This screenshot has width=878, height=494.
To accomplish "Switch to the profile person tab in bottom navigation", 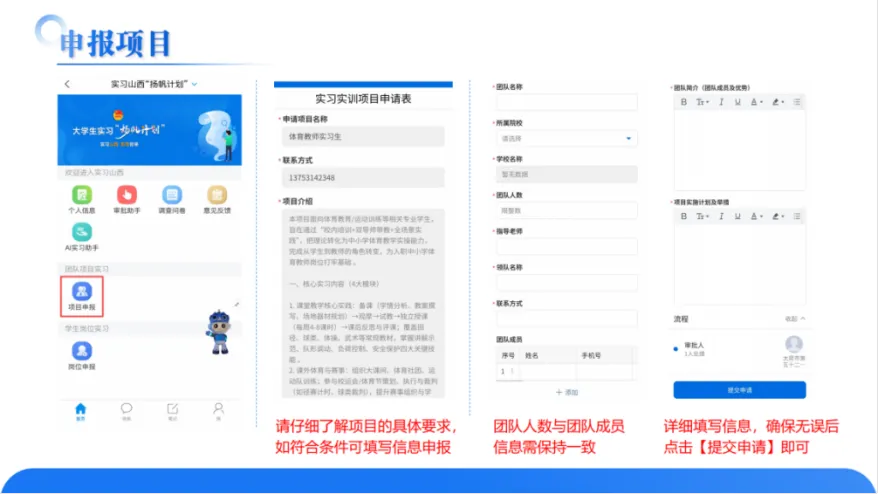I will point(218,412).
